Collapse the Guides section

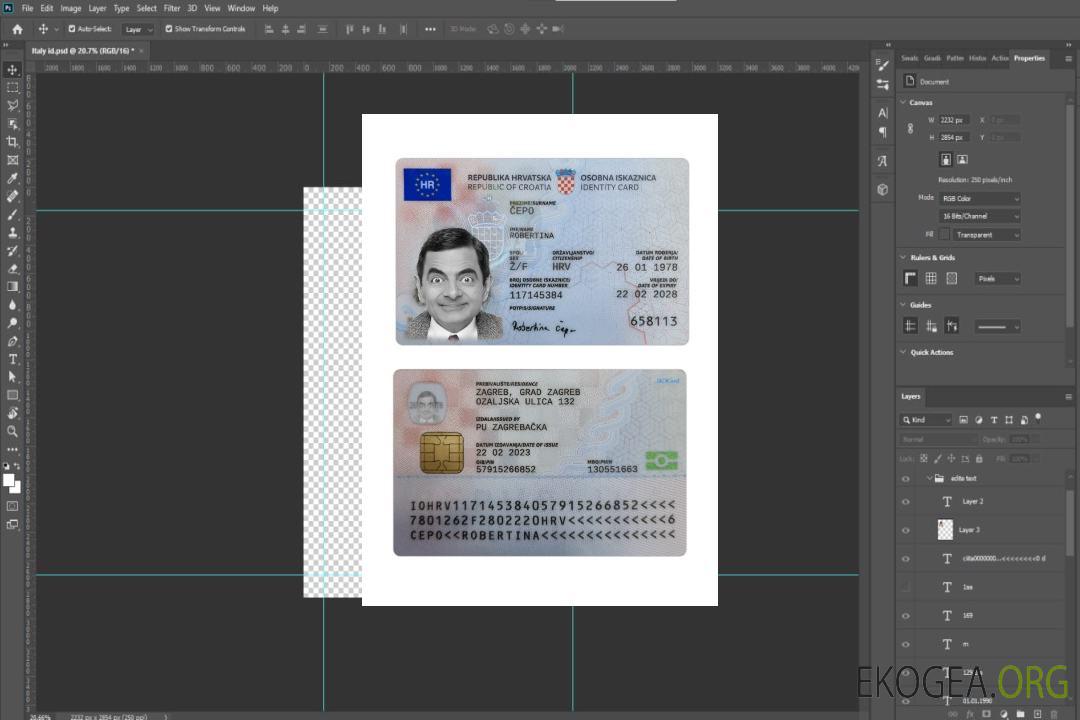tap(903, 305)
